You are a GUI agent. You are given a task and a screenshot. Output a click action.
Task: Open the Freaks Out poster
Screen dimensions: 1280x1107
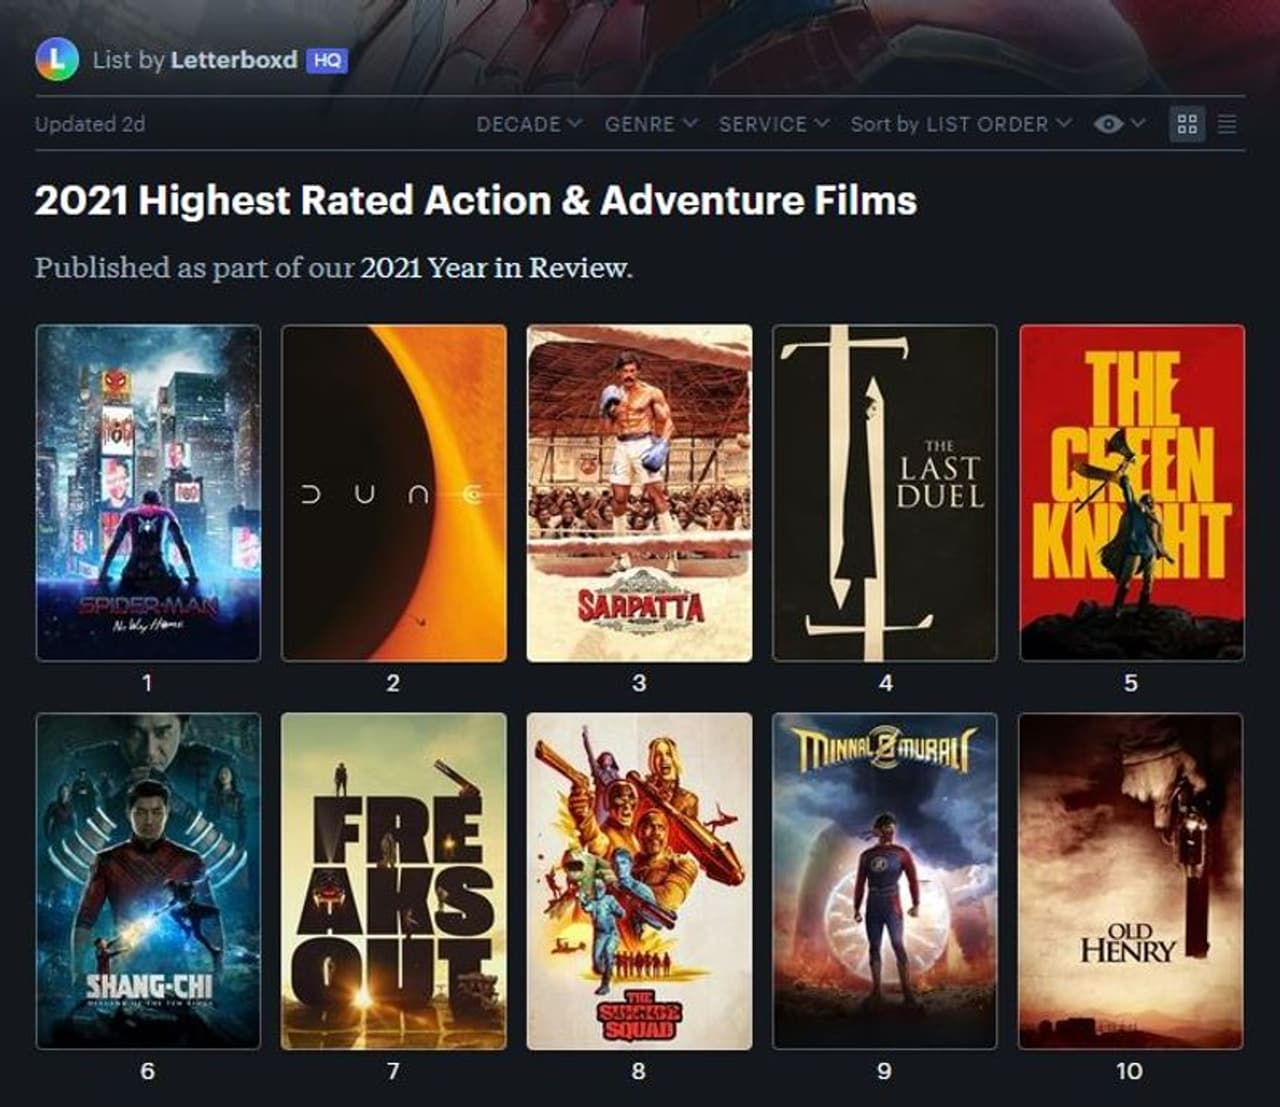[394, 880]
